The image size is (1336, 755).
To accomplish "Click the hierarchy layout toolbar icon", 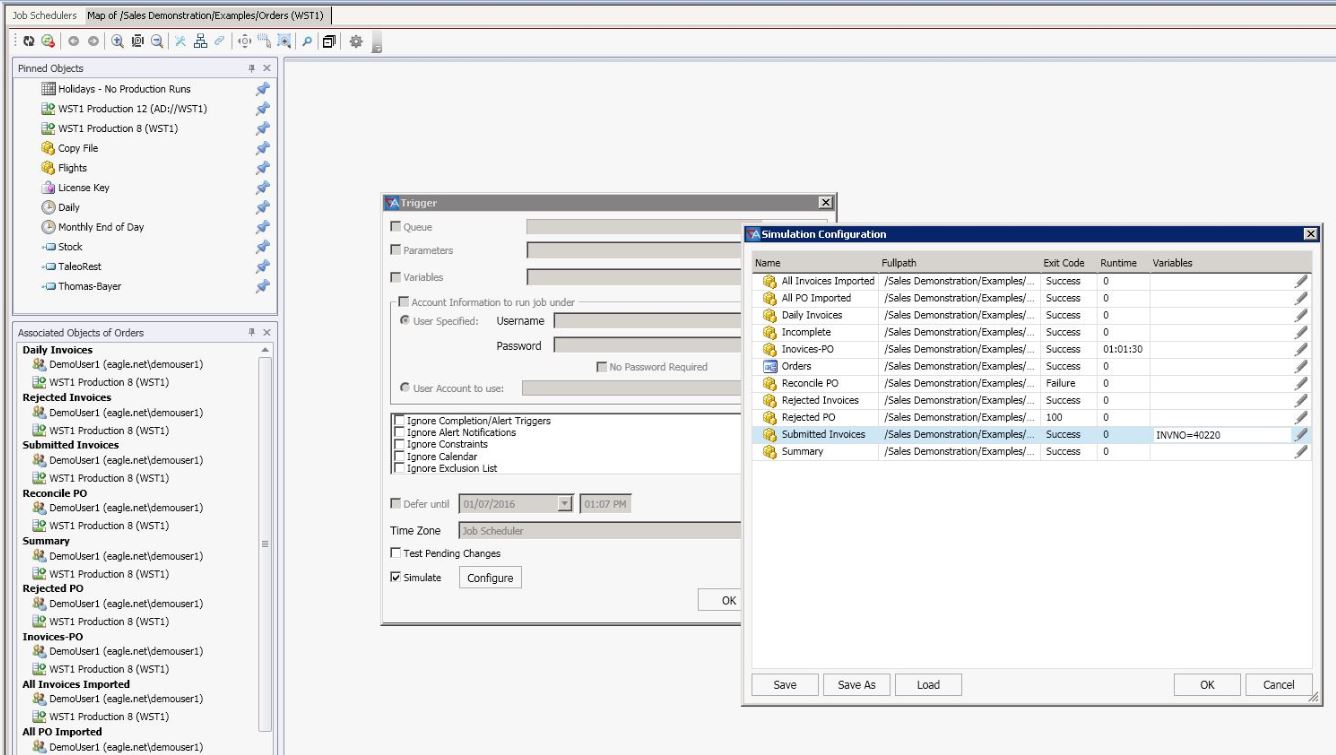I will (x=200, y=41).
